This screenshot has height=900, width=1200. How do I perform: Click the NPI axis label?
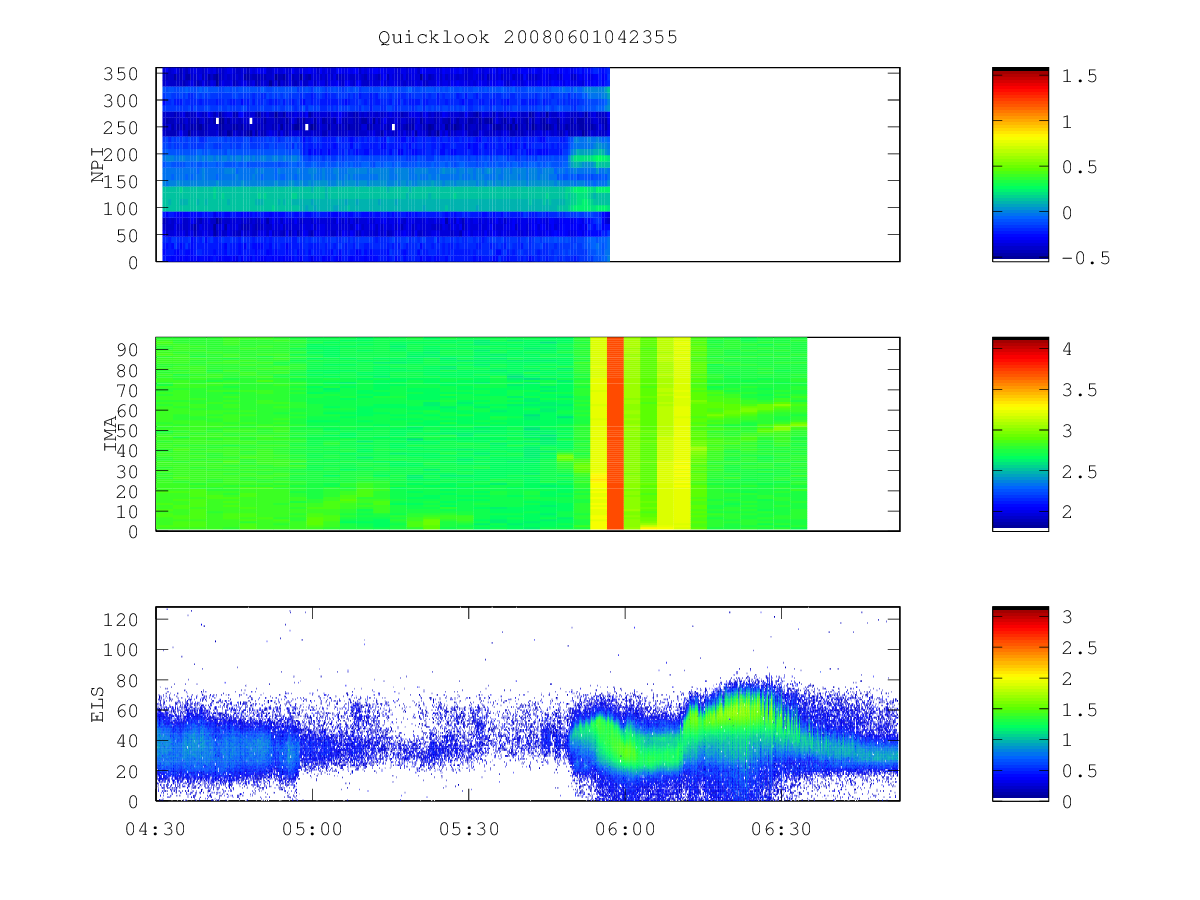98,165
